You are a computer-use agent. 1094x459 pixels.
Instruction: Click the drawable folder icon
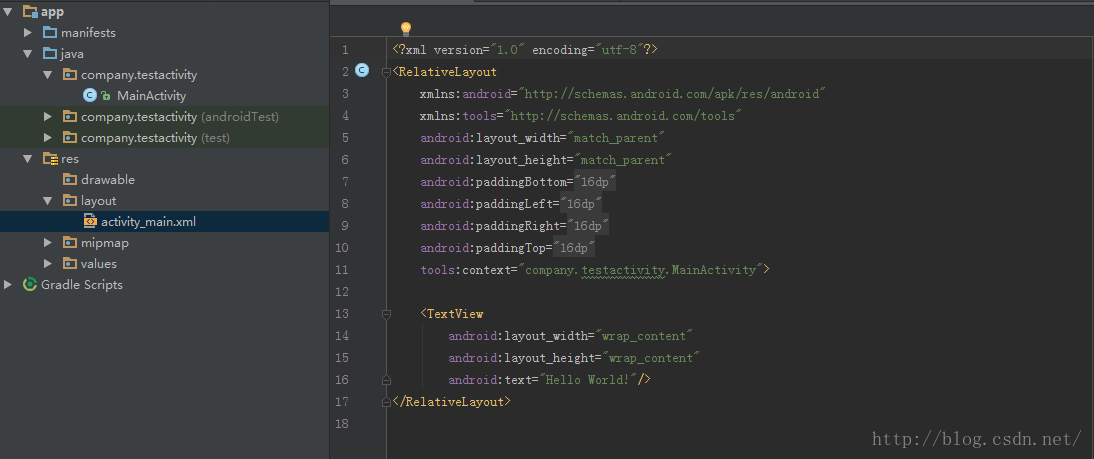coord(70,180)
